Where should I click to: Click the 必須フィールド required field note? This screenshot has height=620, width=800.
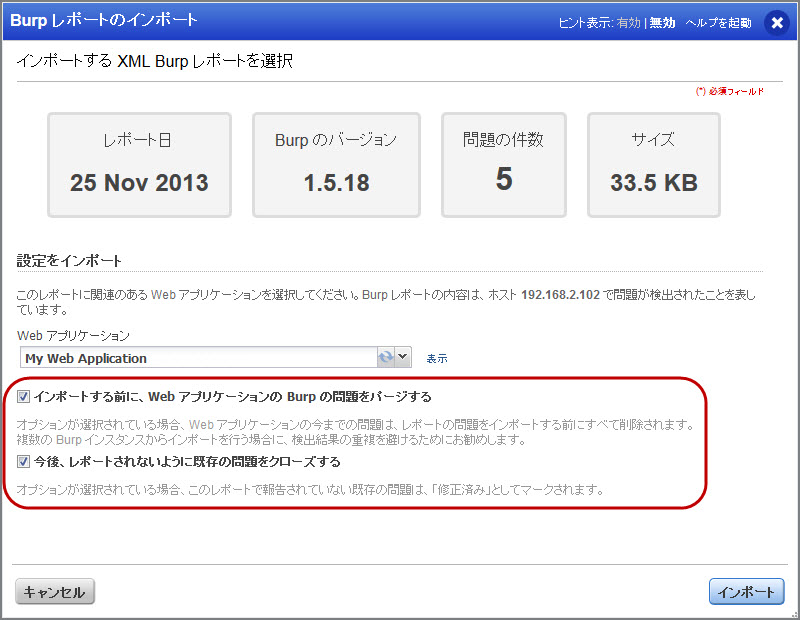click(731, 91)
